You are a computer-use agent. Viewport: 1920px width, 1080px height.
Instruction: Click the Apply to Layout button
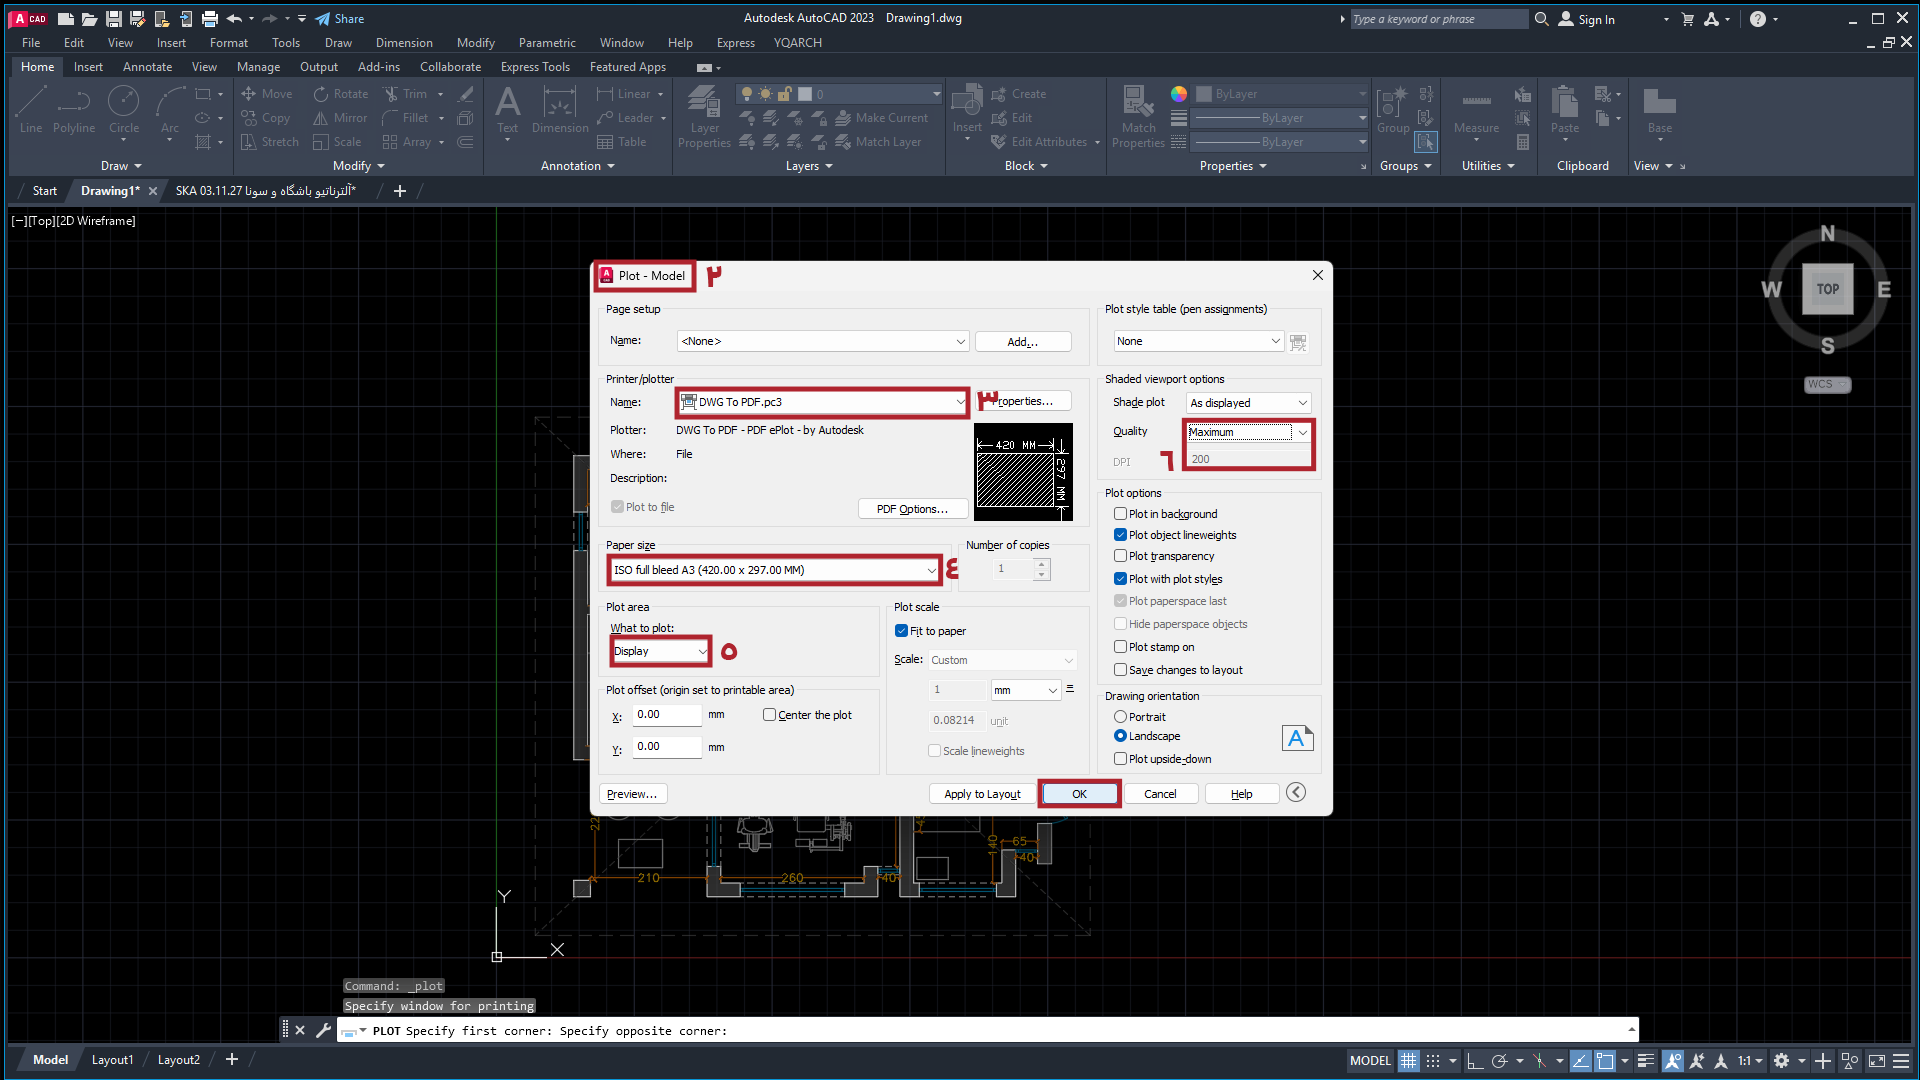coord(982,794)
